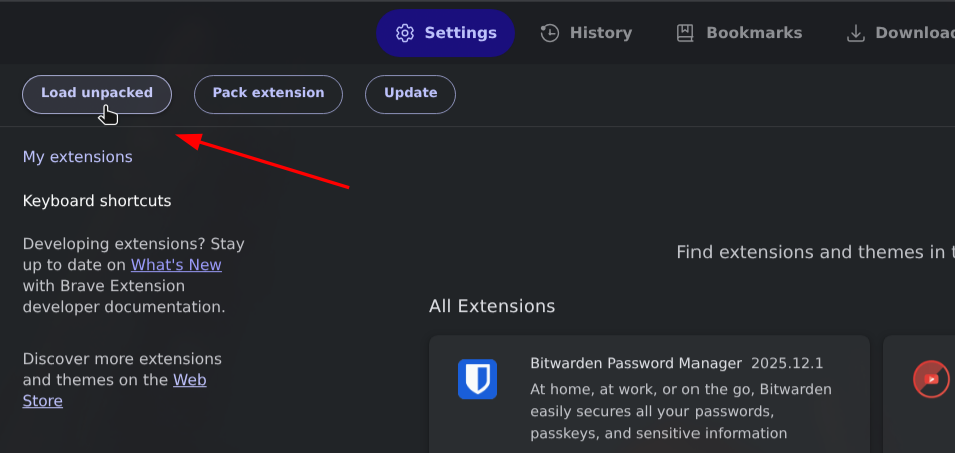Open the Web Store link
Viewport: 955px width, 453px height.
click(x=190, y=380)
